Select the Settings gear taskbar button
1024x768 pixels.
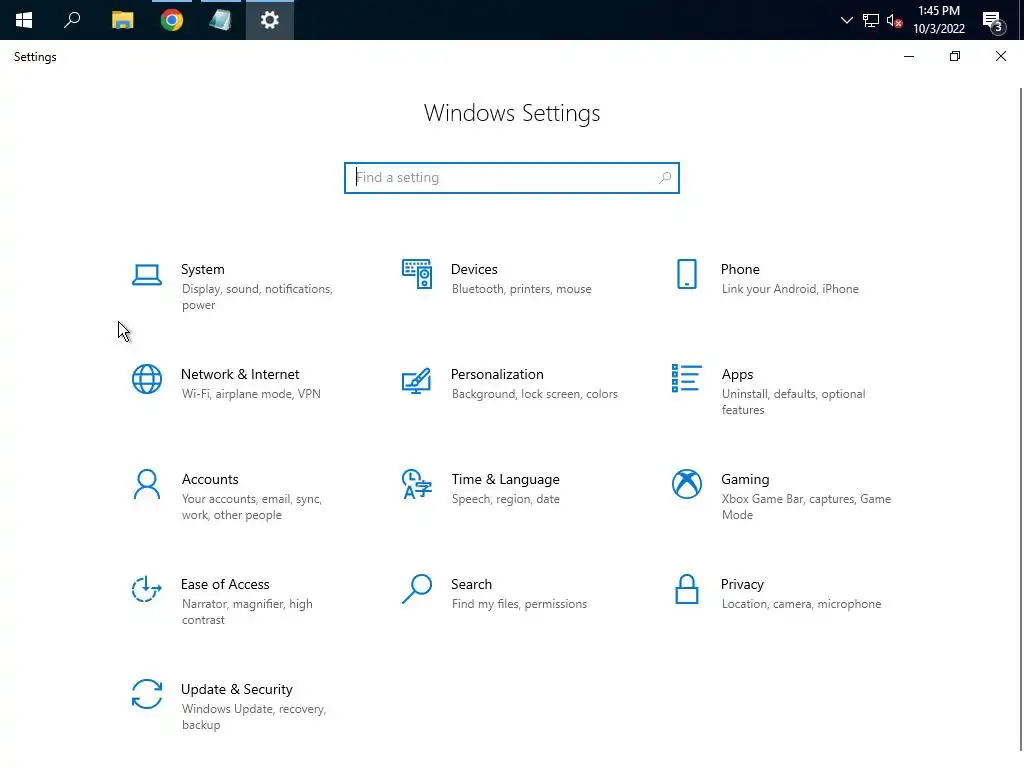(x=270, y=20)
